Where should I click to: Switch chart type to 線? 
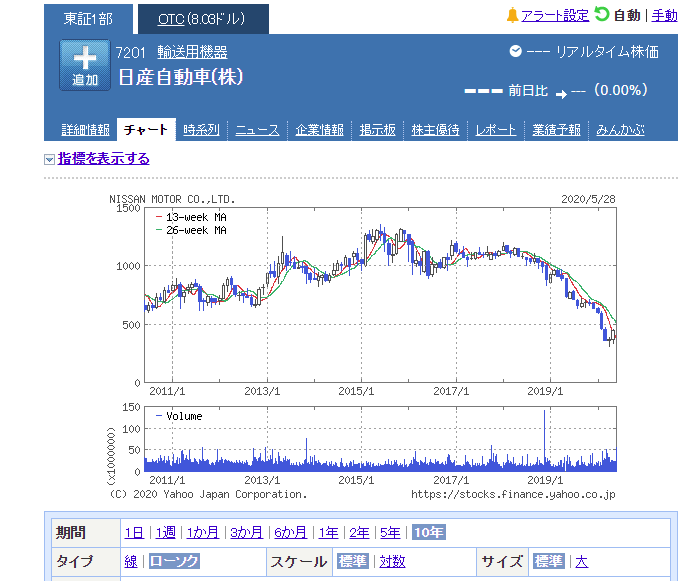[x=131, y=561]
